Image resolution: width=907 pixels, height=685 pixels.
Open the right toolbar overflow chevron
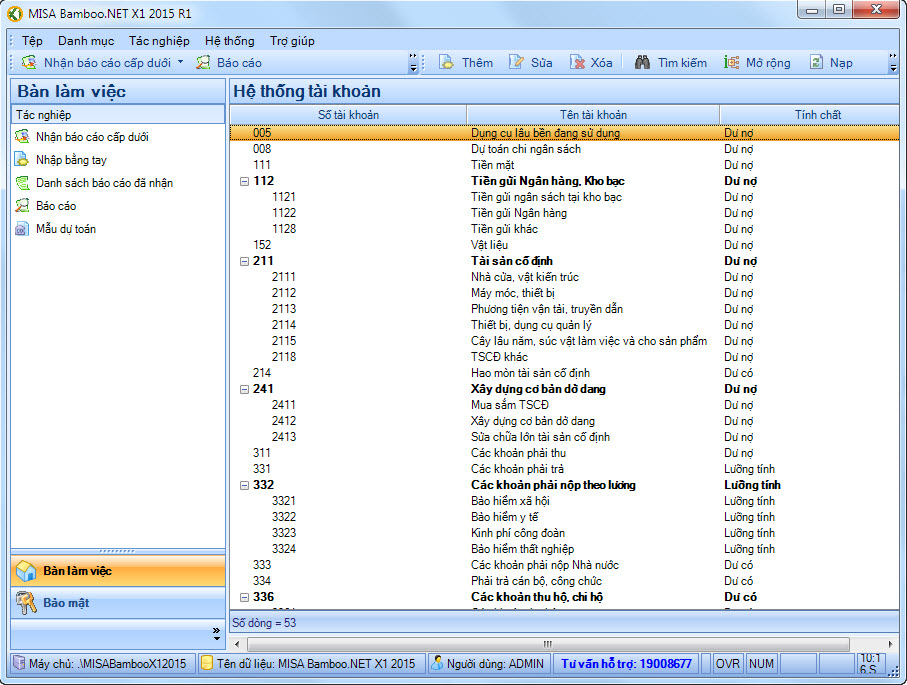coord(893,62)
